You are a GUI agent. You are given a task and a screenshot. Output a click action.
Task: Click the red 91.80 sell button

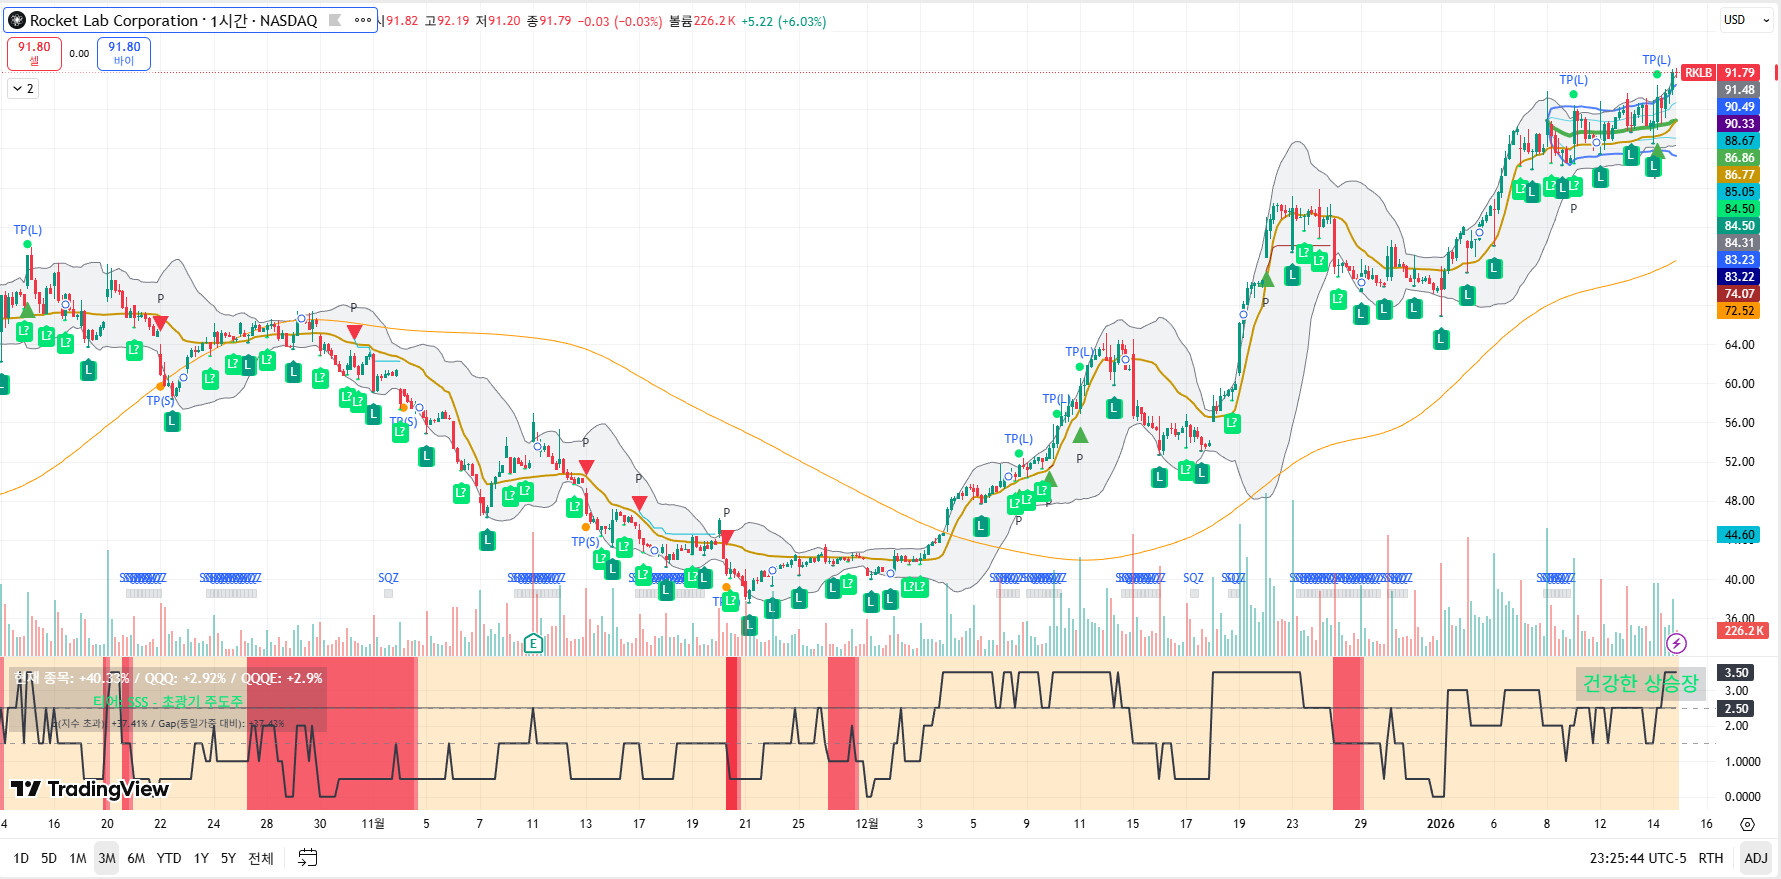point(34,53)
